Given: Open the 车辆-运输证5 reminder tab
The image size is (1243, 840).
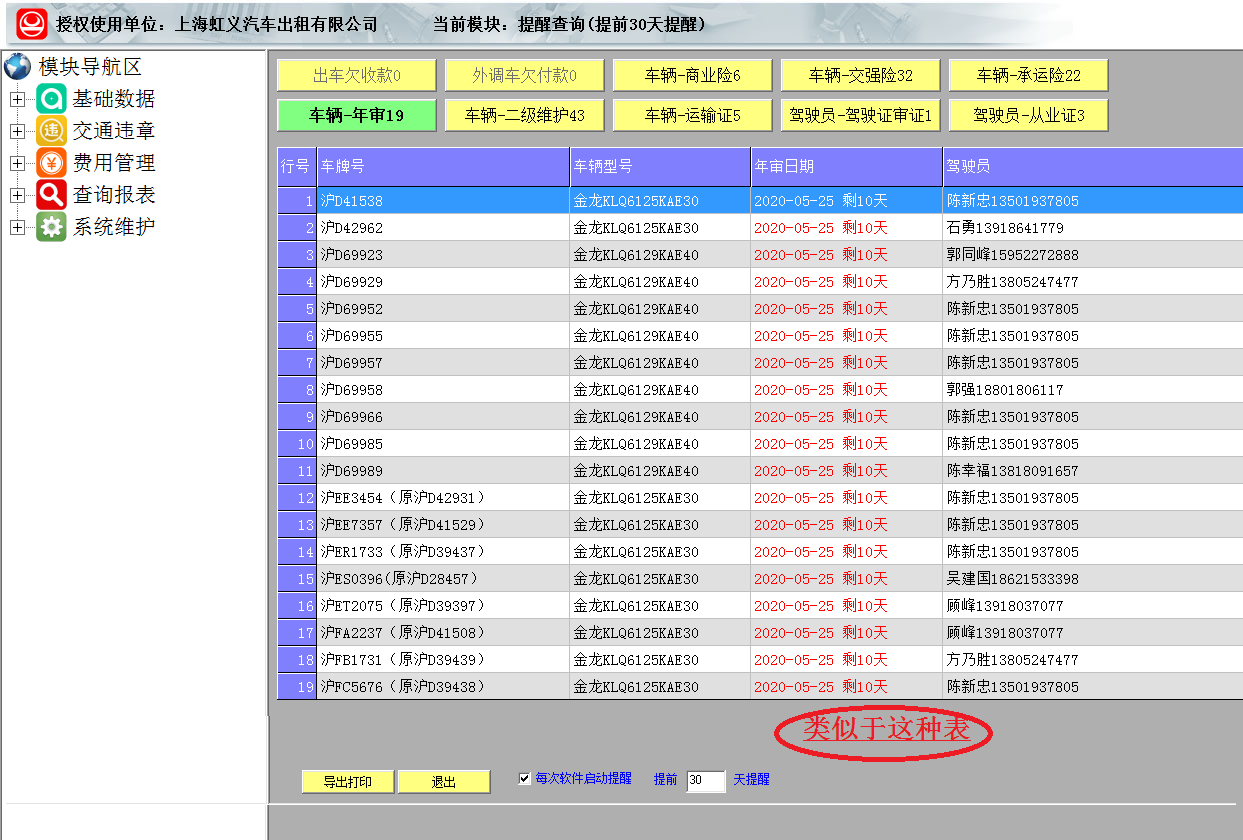Looking at the screenshot, I should coord(693,115).
